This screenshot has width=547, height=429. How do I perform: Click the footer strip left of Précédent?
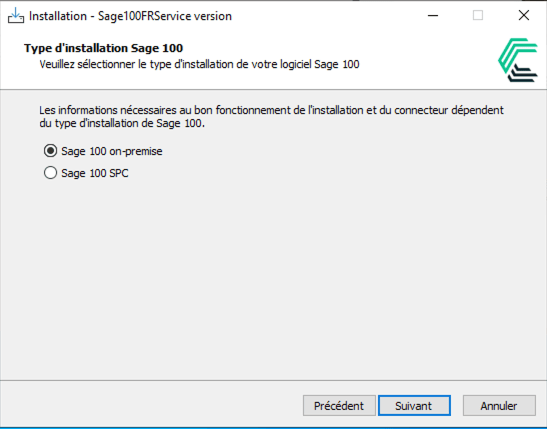pos(150,406)
